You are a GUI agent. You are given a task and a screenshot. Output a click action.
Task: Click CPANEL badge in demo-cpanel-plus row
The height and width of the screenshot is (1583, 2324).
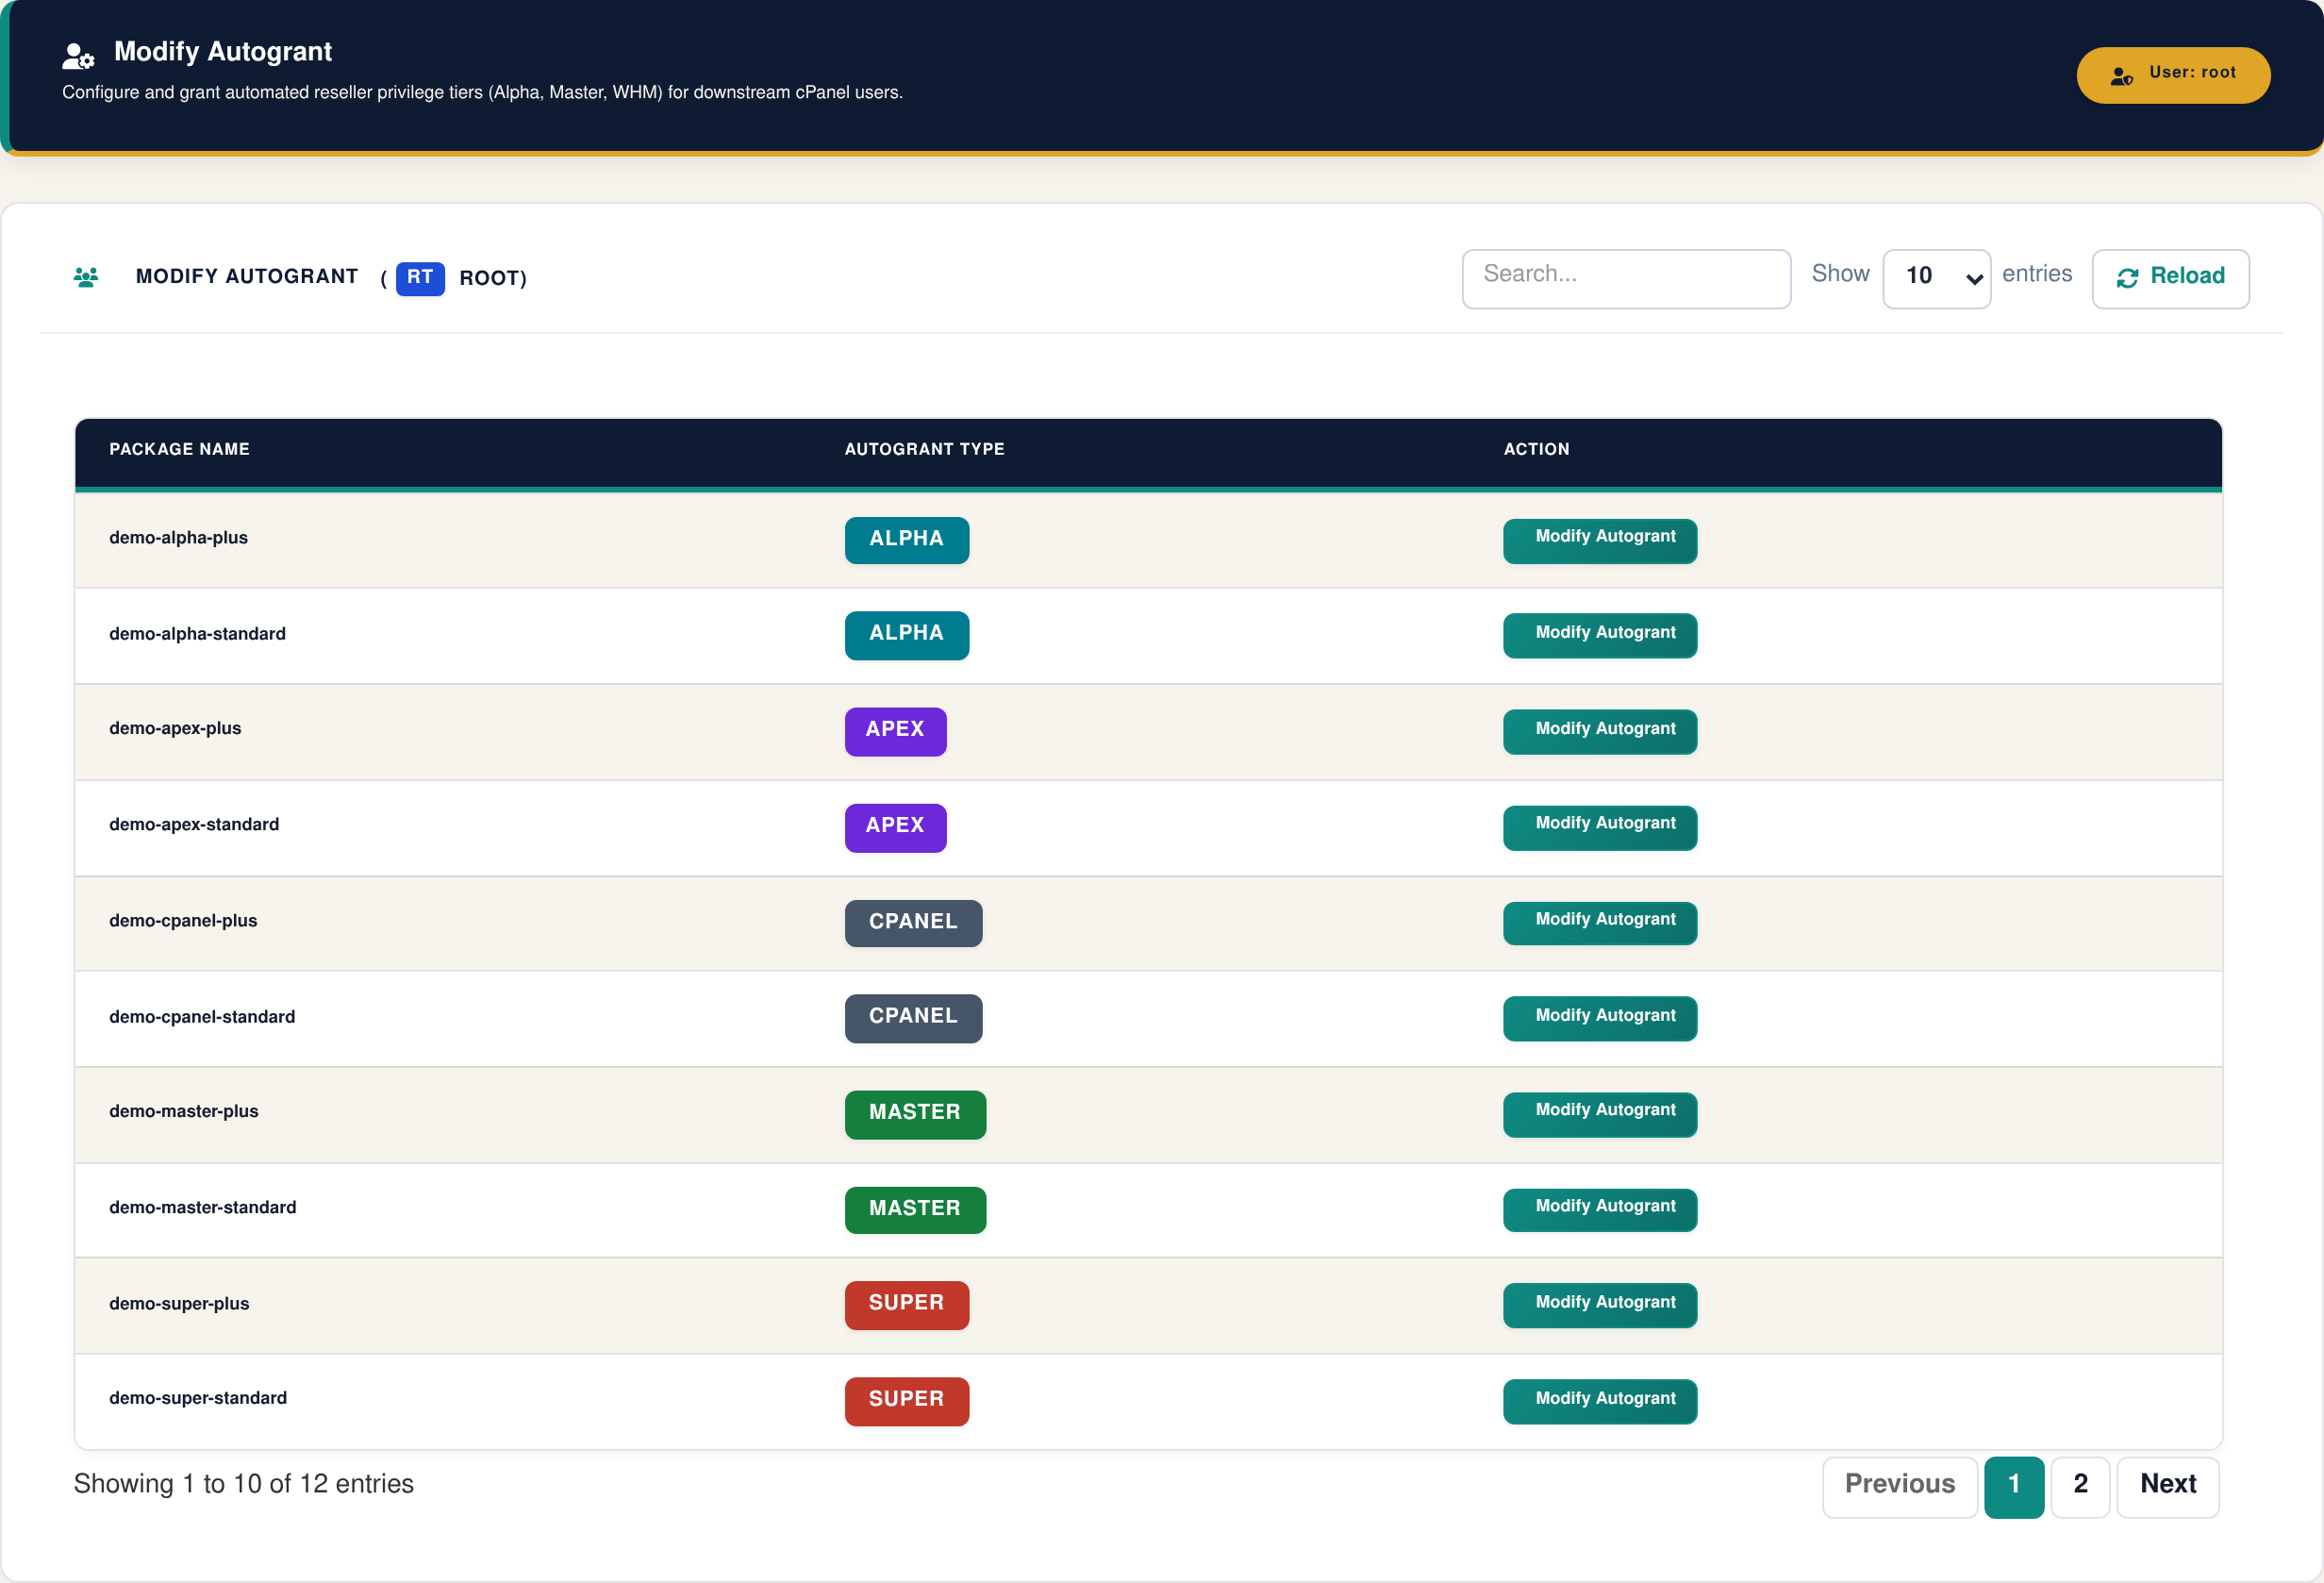click(x=913, y=922)
